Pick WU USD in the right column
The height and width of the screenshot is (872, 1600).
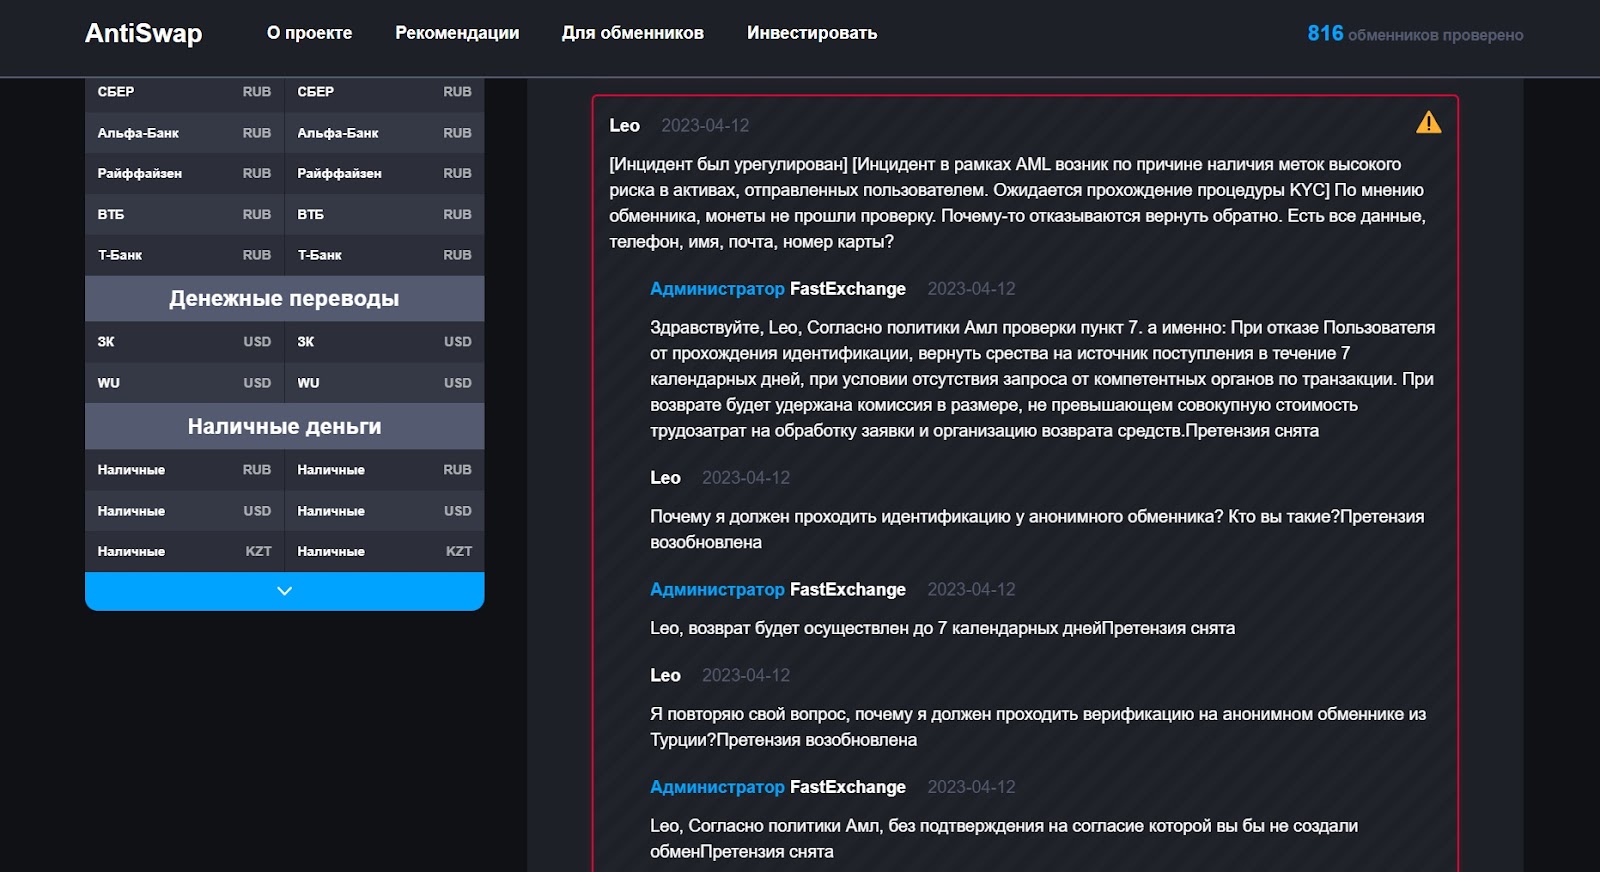coord(385,383)
